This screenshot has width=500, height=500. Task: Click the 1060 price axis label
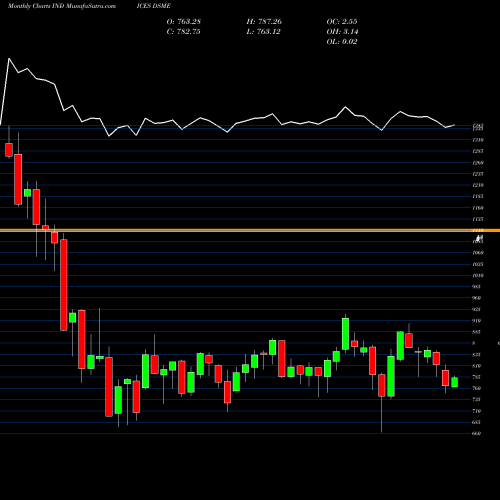(478, 253)
